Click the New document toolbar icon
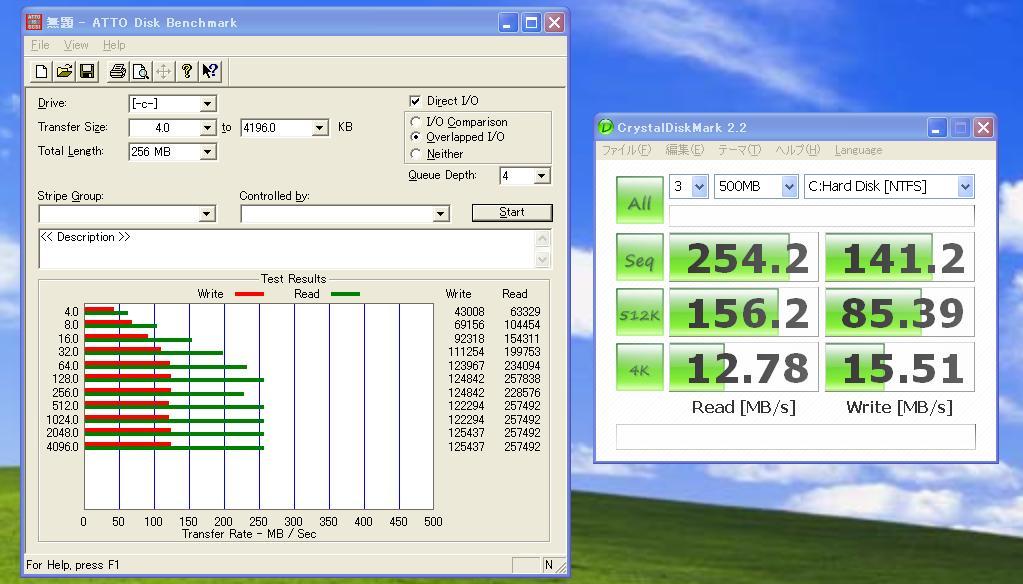 point(41,71)
